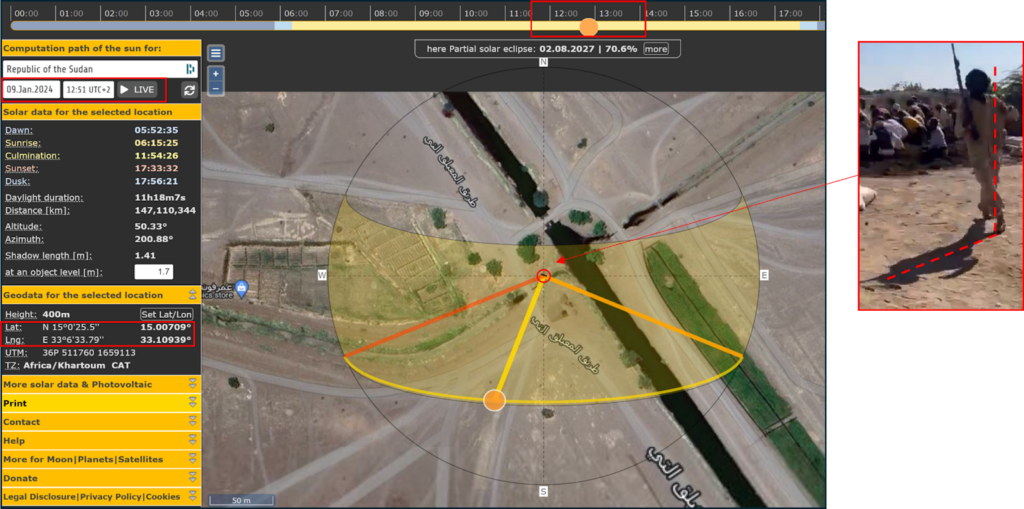Image resolution: width=1024 pixels, height=509 pixels.
Task: Click the sun position marker on the map arc
Action: (x=494, y=401)
